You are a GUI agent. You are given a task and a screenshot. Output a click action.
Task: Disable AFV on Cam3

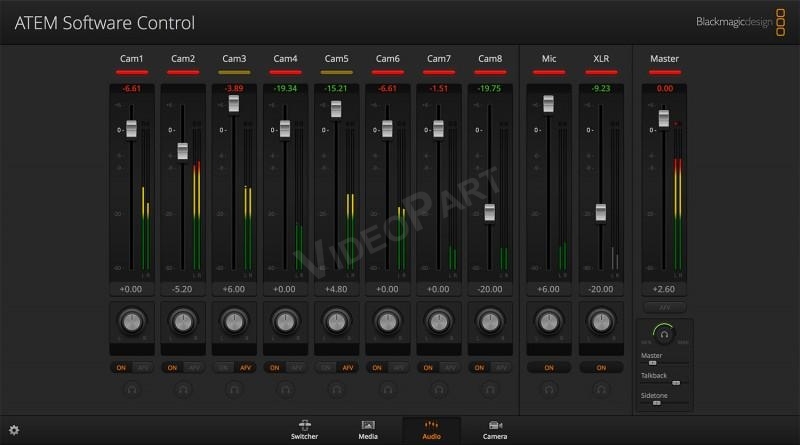point(245,367)
